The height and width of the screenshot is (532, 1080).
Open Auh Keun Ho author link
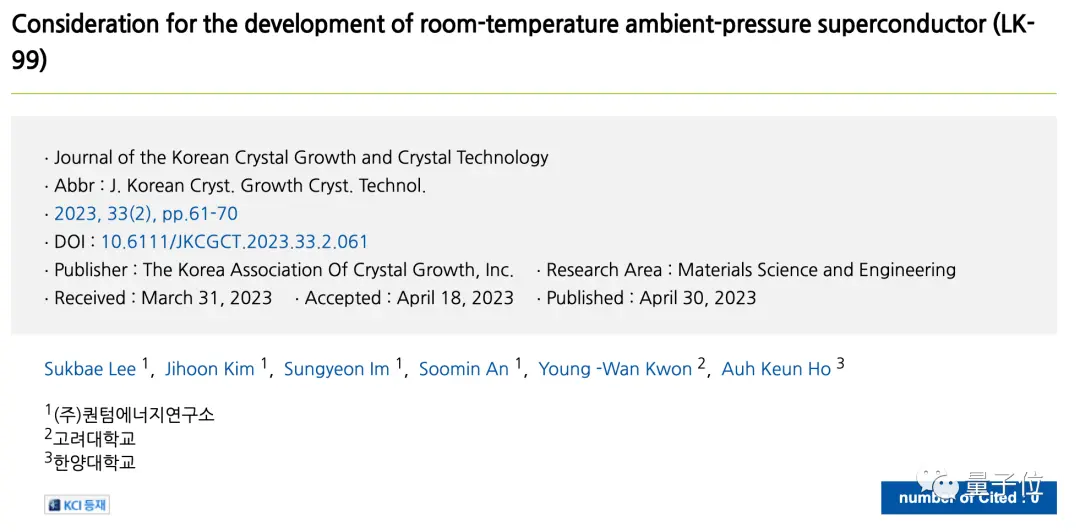point(776,369)
